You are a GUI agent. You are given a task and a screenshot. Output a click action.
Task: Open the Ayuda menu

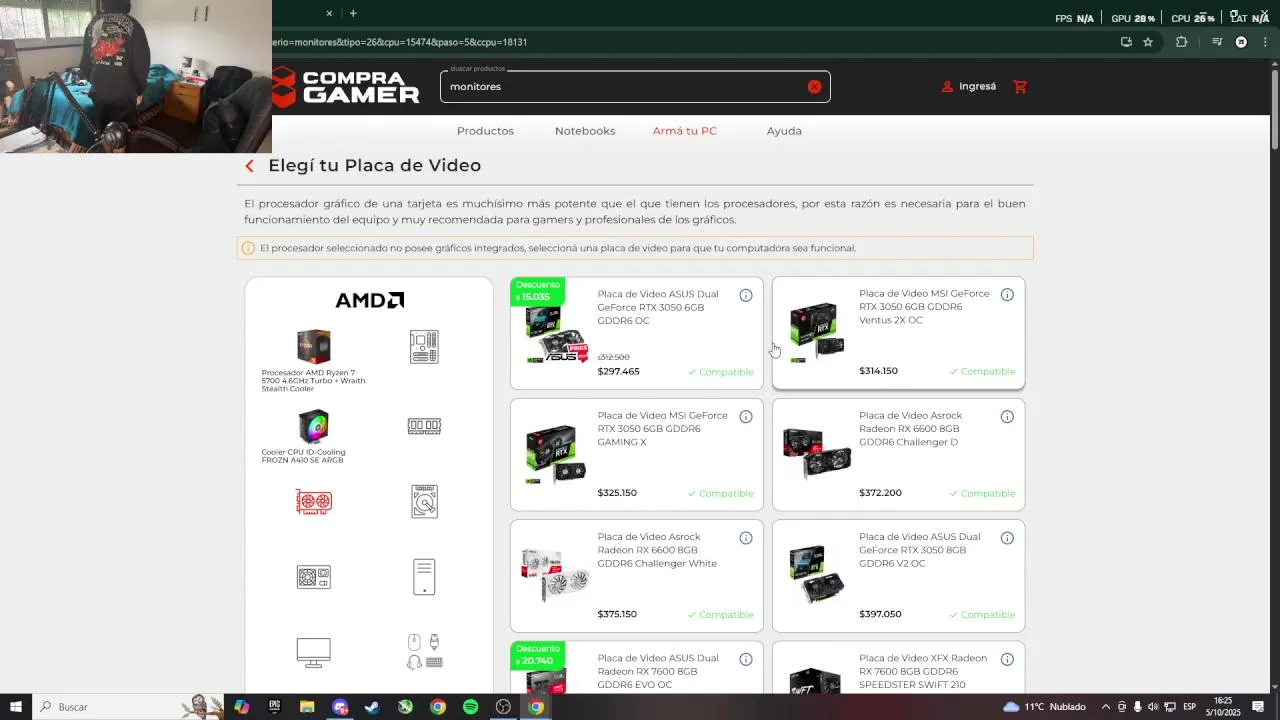pos(784,131)
